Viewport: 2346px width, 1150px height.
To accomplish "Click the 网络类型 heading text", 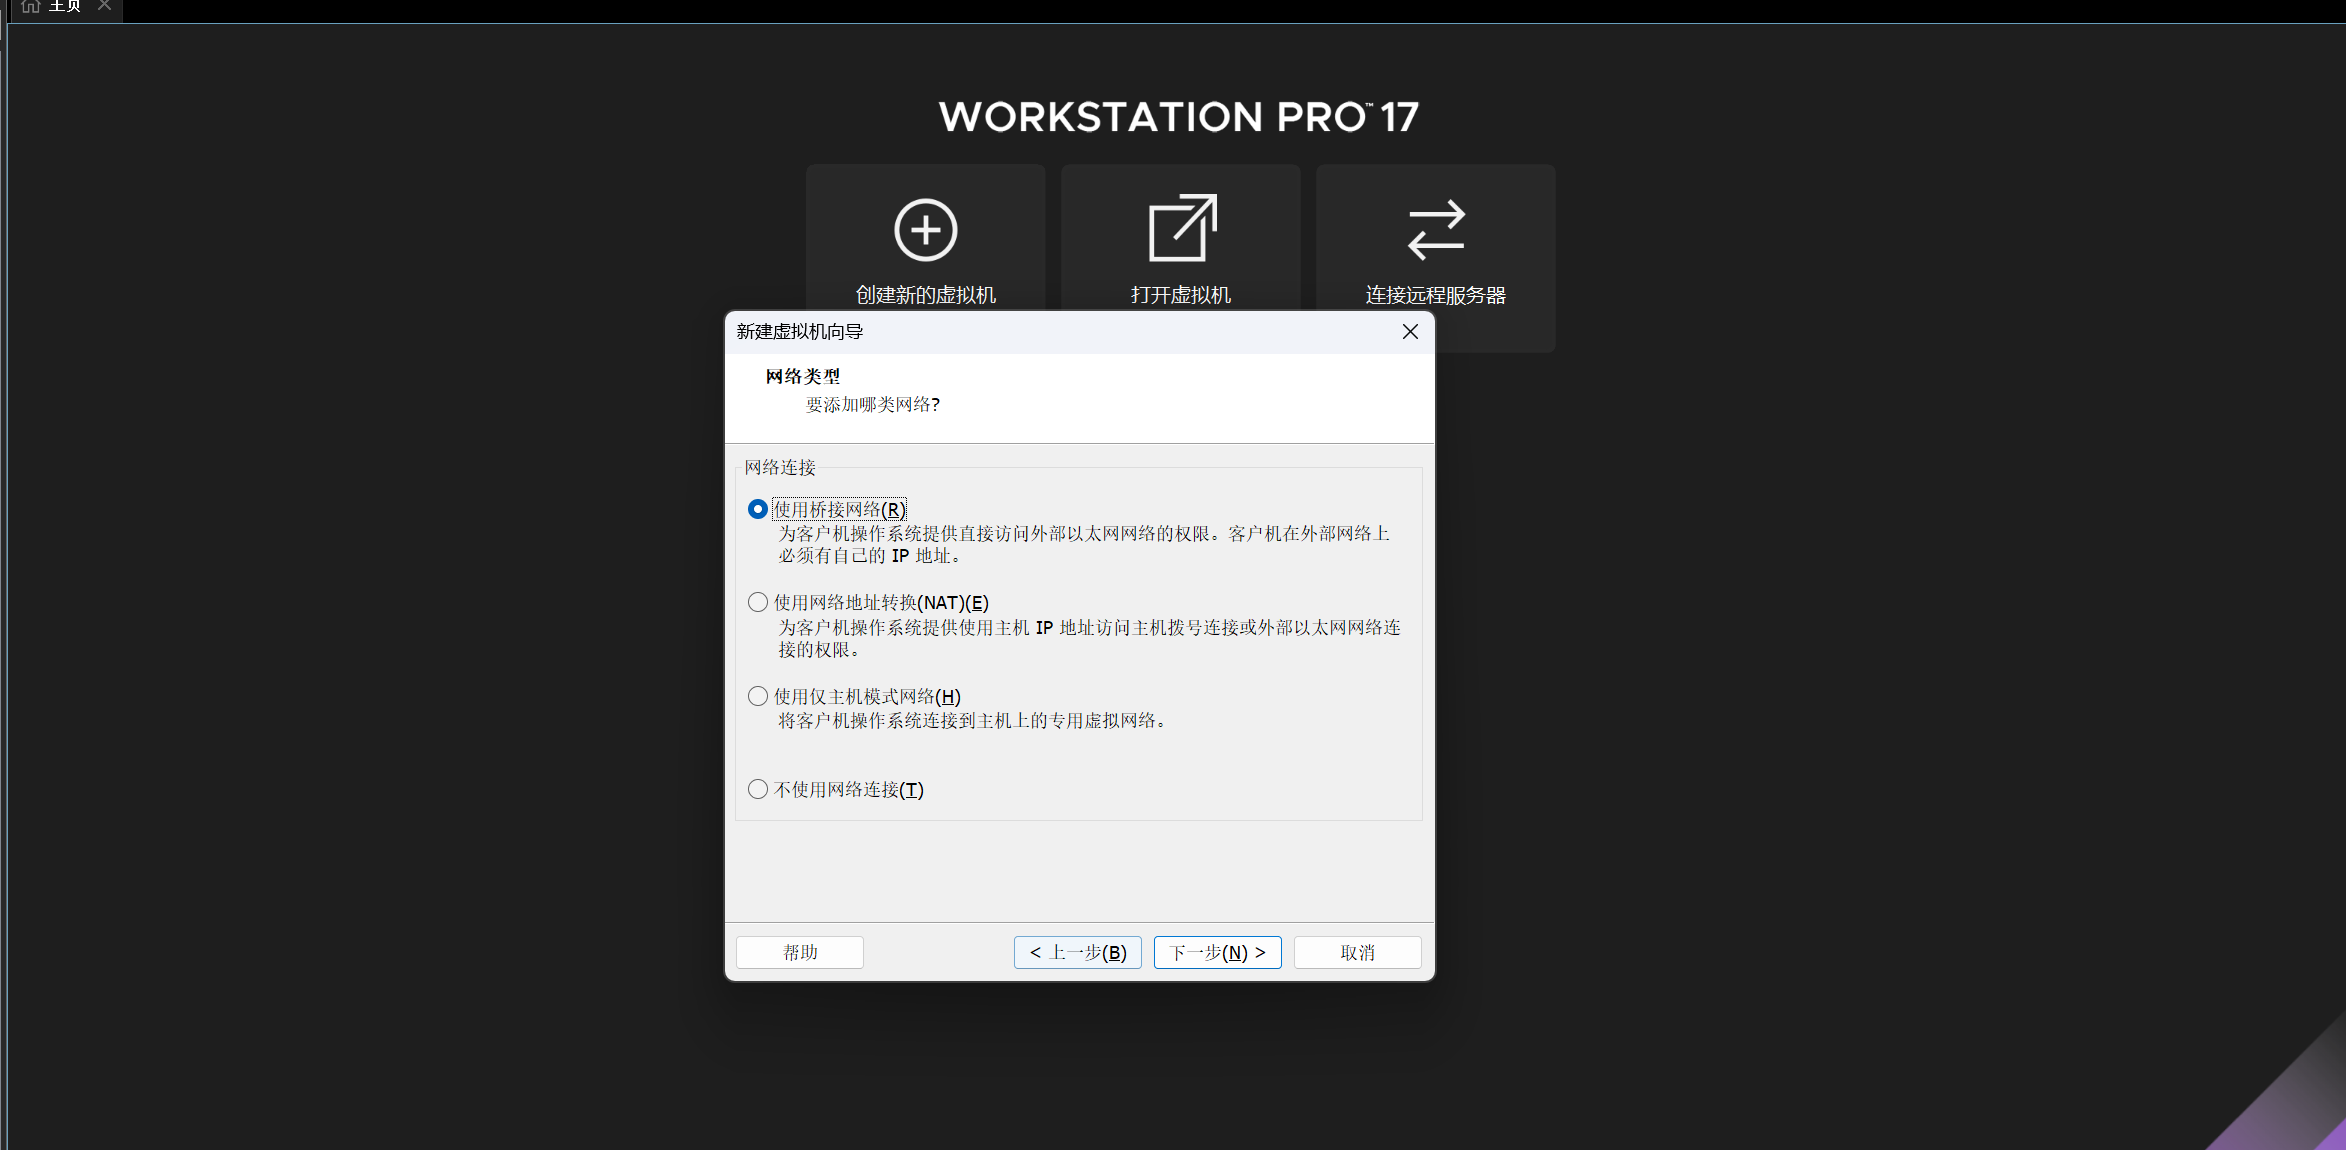I will click(x=803, y=376).
